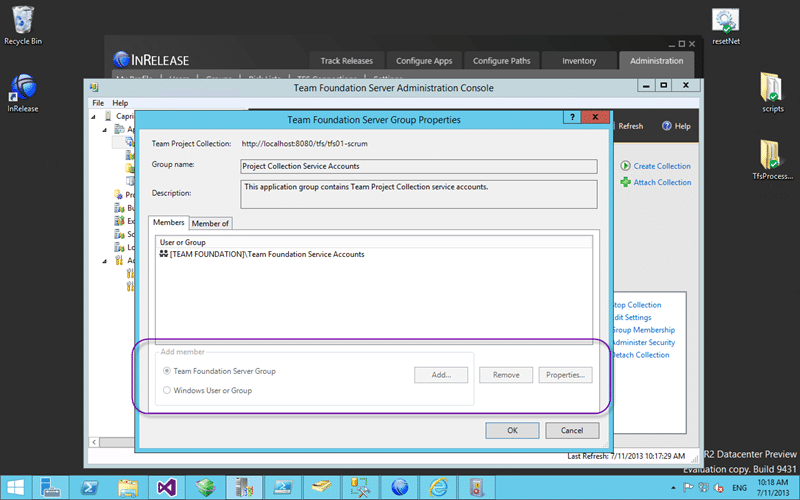Click Refresh in the console toolbar
The height and width of the screenshot is (500, 800).
point(631,126)
